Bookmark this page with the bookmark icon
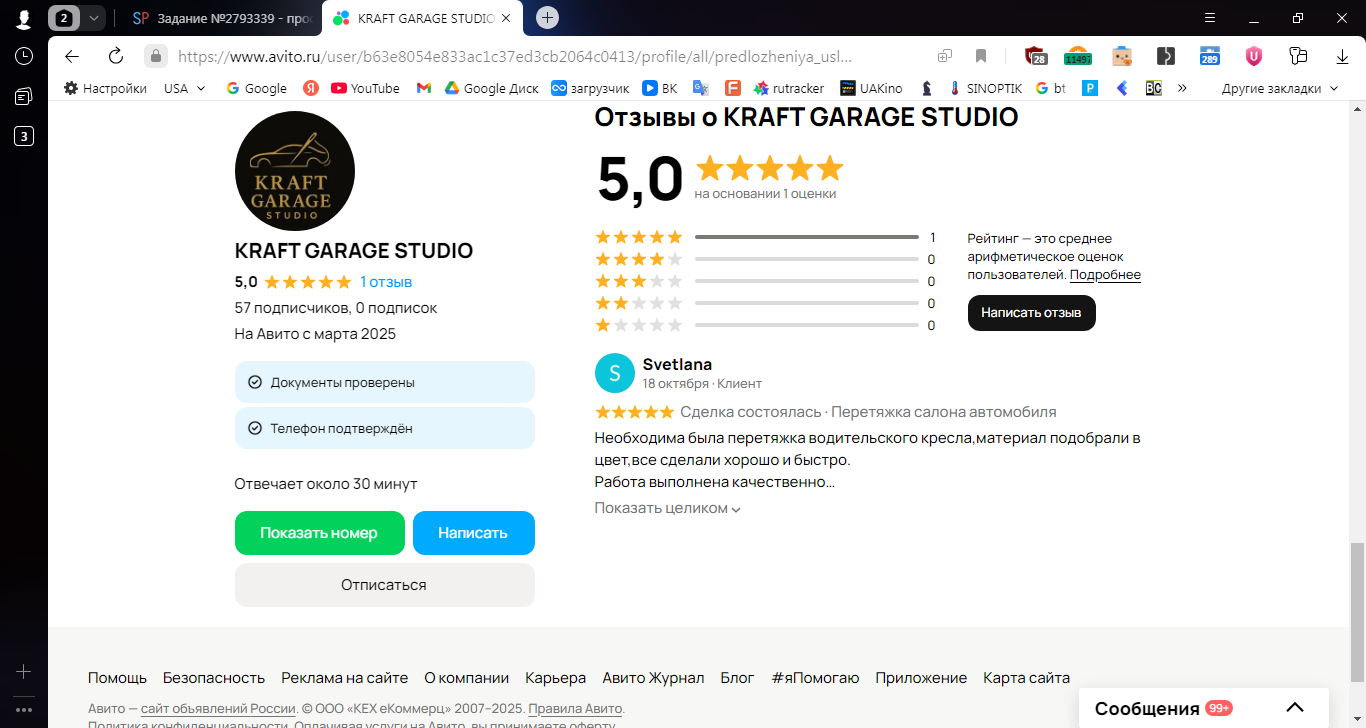The width and height of the screenshot is (1366, 728). 981,56
